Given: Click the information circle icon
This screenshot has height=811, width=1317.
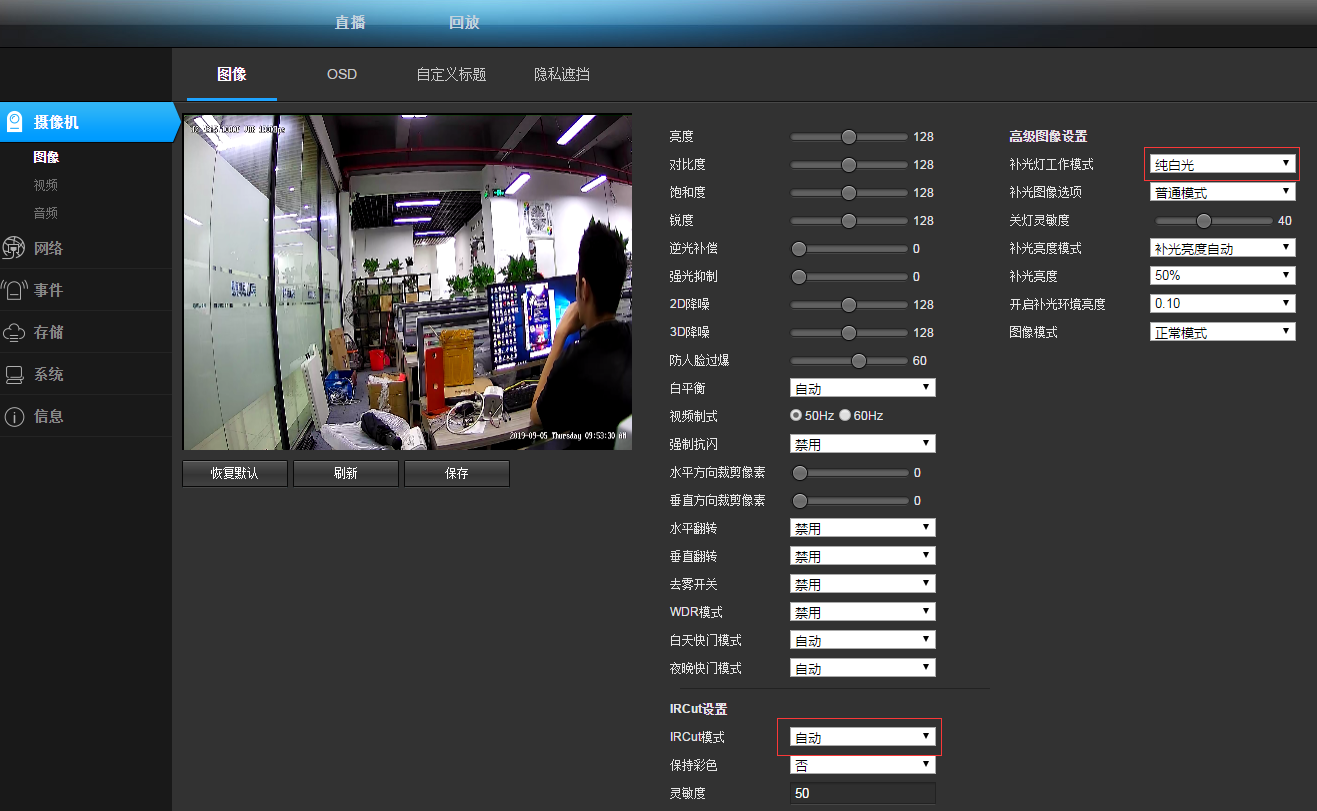Looking at the screenshot, I should coord(14,417).
